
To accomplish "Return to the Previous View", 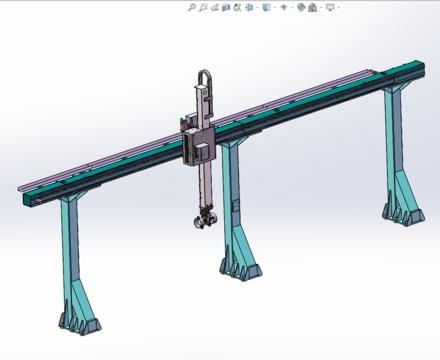I will coord(215,7).
